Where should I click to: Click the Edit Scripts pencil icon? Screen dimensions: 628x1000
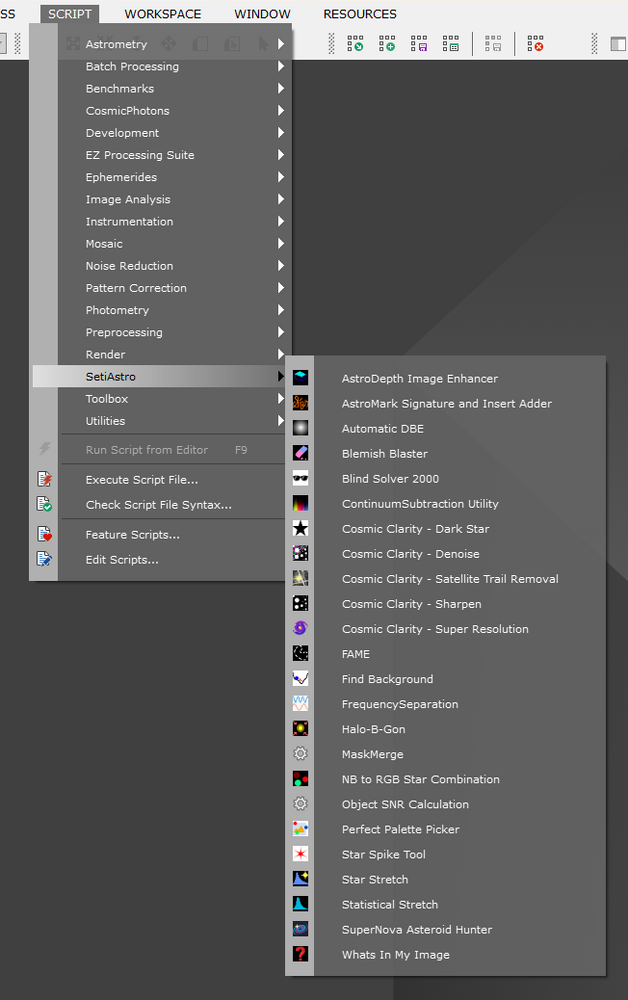44,559
